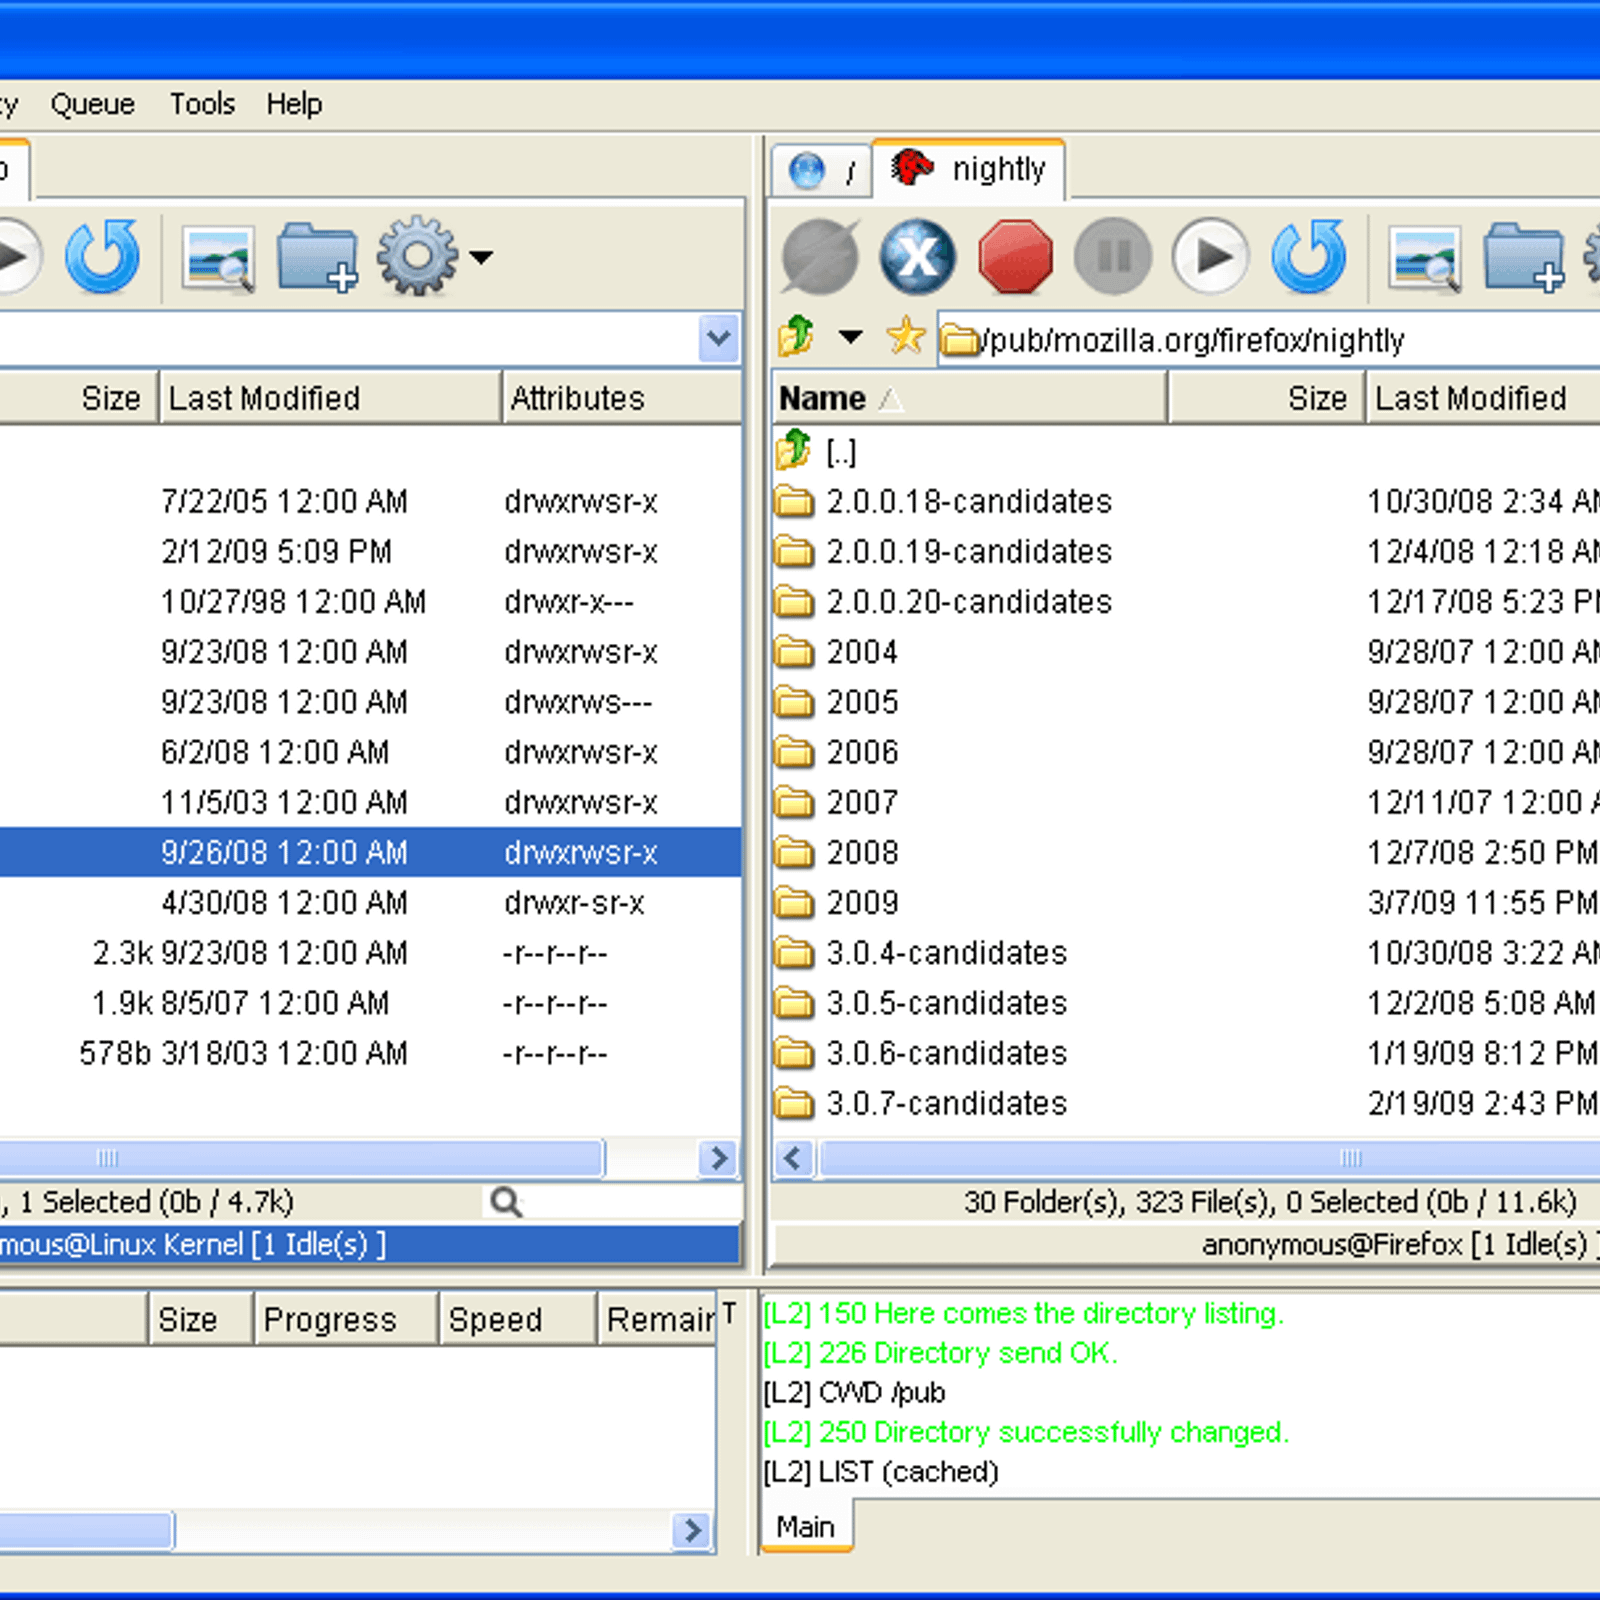The image size is (1600, 1600).
Task: Click the row dated 2/12/09 5:09 PM
Action: coord(370,551)
